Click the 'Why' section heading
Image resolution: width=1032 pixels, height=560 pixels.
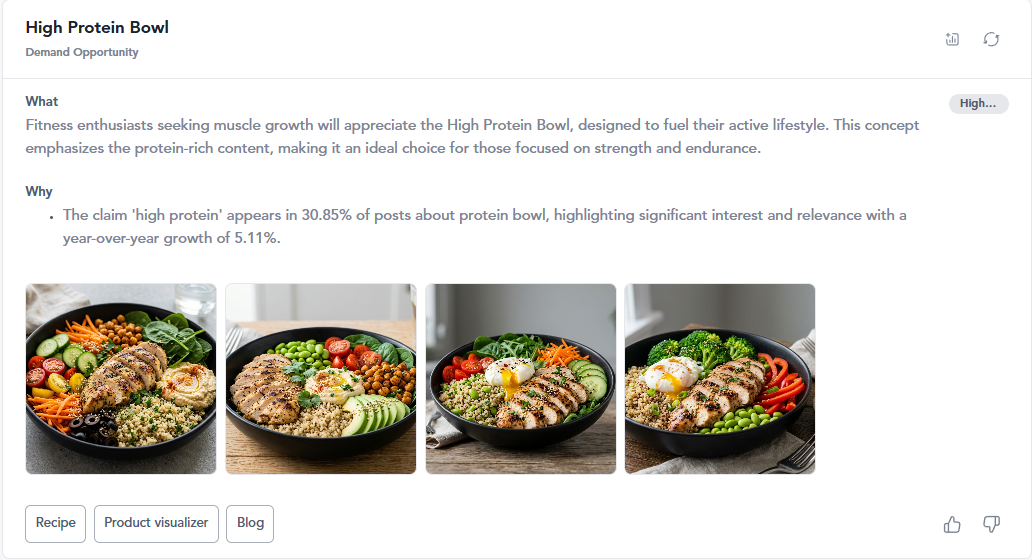pyautogui.click(x=39, y=191)
